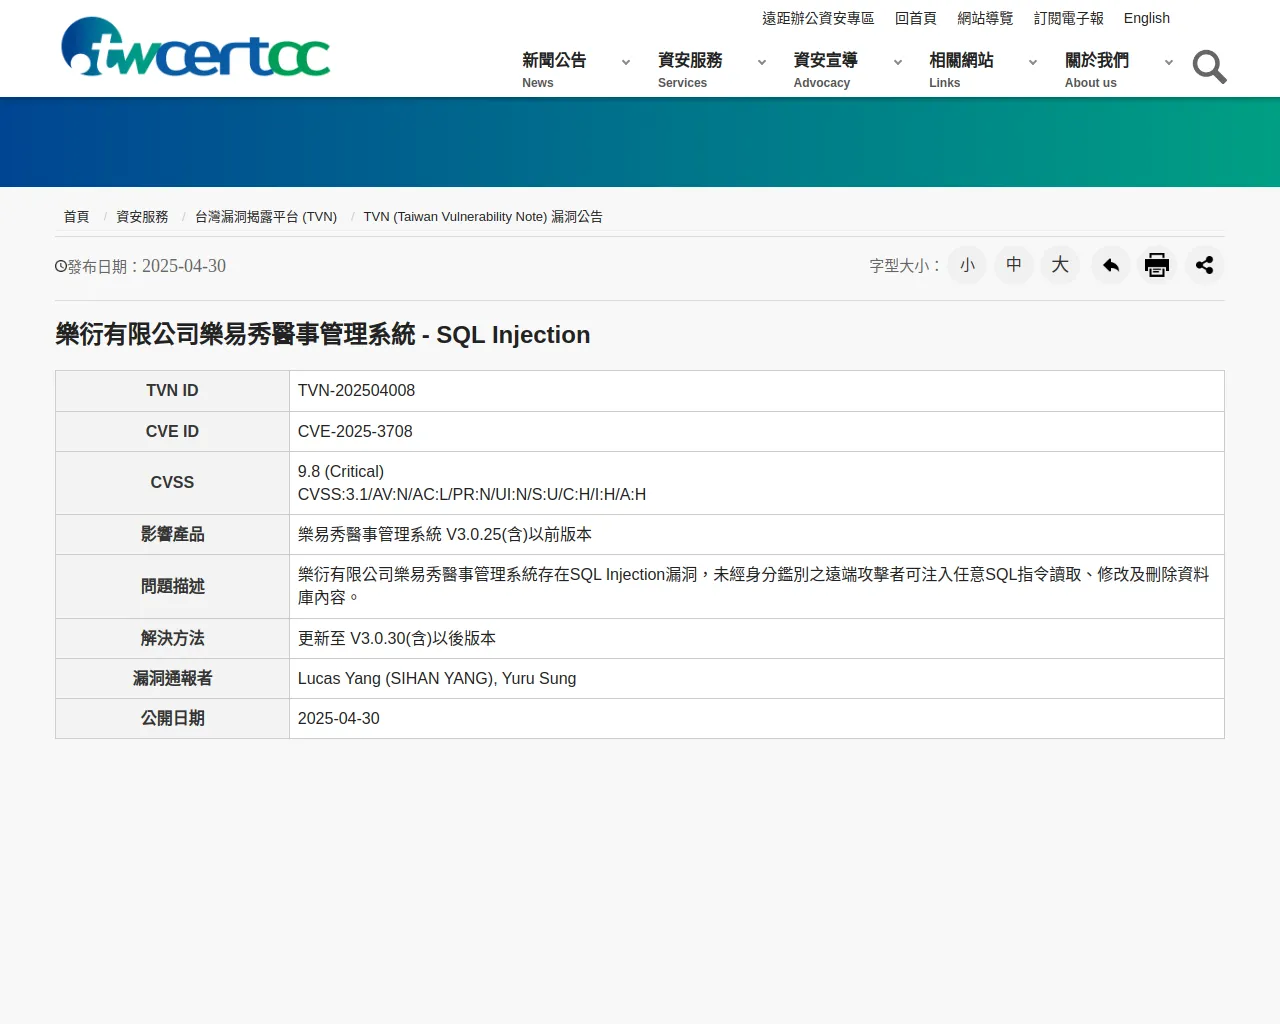Open 訂閱電子報 newsletter link
This screenshot has width=1280, height=1024.
click(1069, 18)
